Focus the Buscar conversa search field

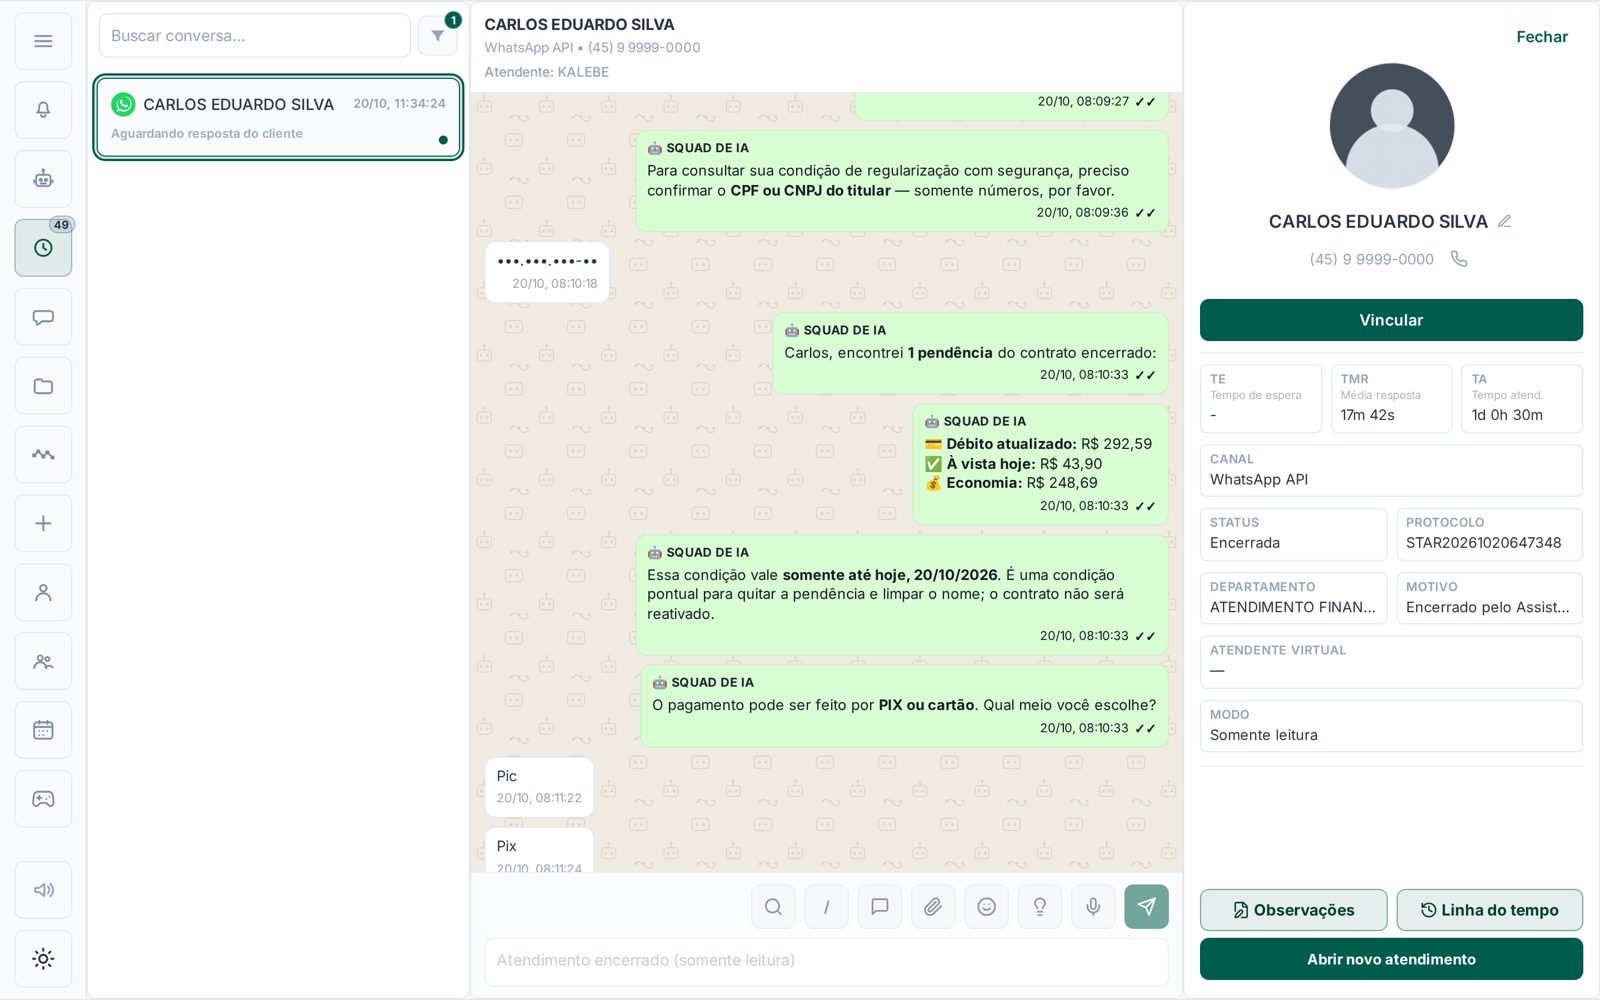click(x=255, y=36)
